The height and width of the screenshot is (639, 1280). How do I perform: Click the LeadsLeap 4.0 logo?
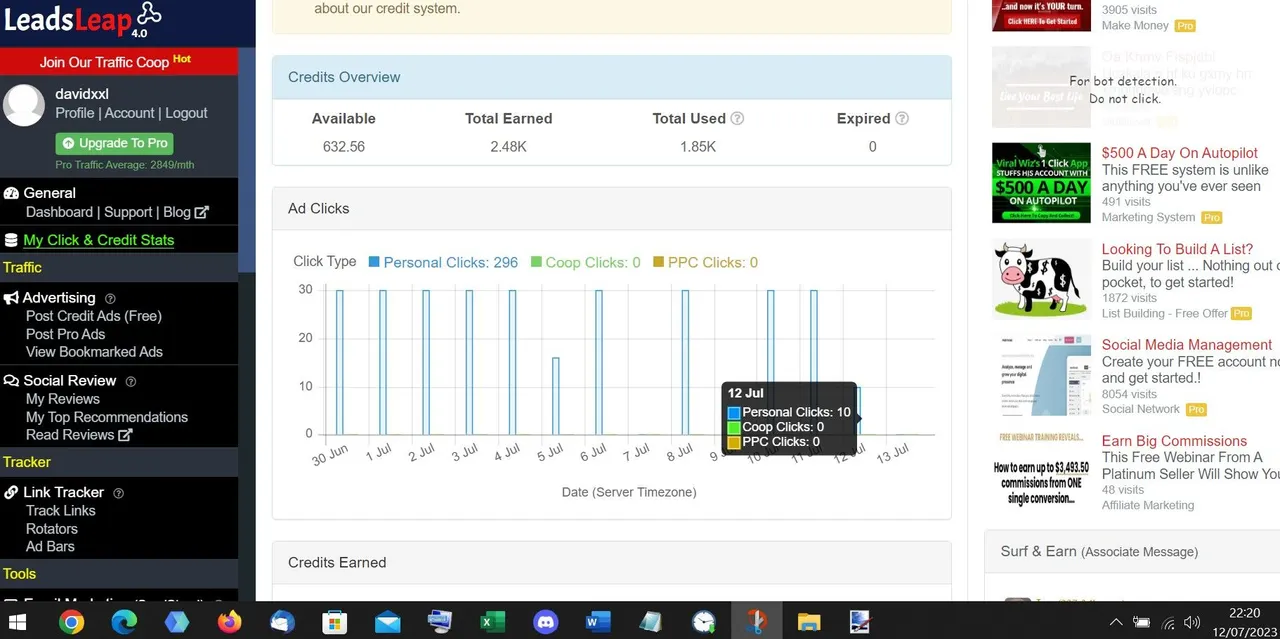click(x=83, y=19)
